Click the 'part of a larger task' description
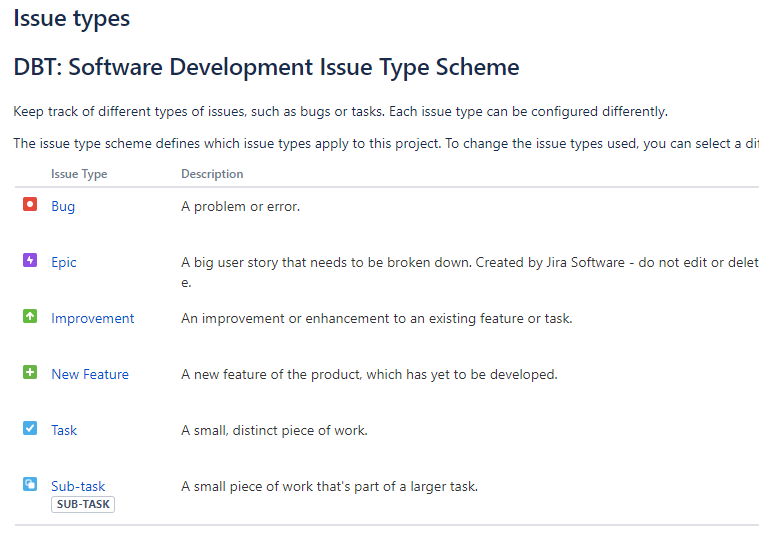Viewport: 759px width, 555px height. [330, 486]
